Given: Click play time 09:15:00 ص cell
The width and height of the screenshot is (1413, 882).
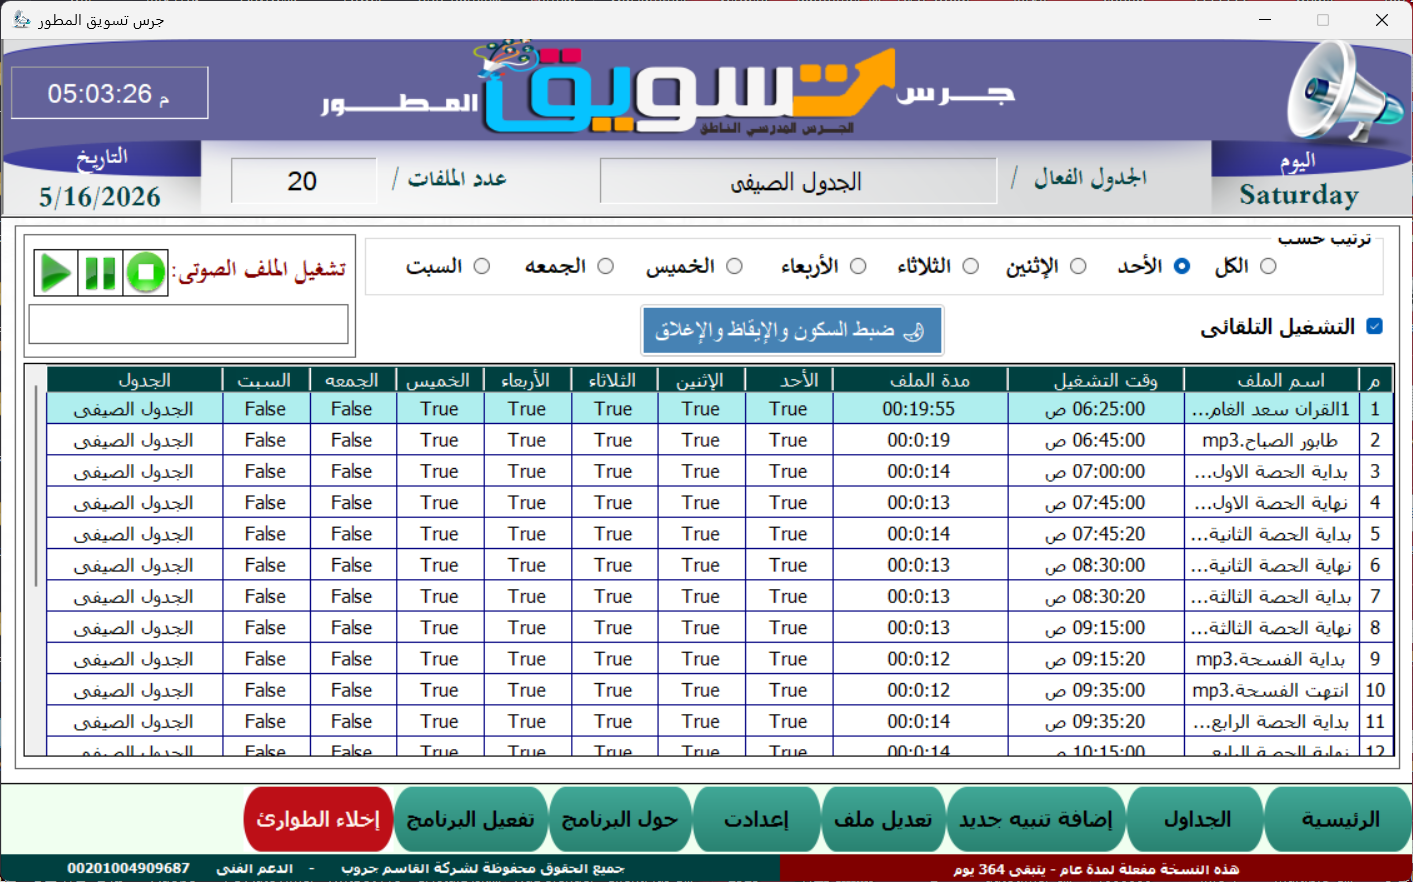Looking at the screenshot, I should [x=1096, y=628].
